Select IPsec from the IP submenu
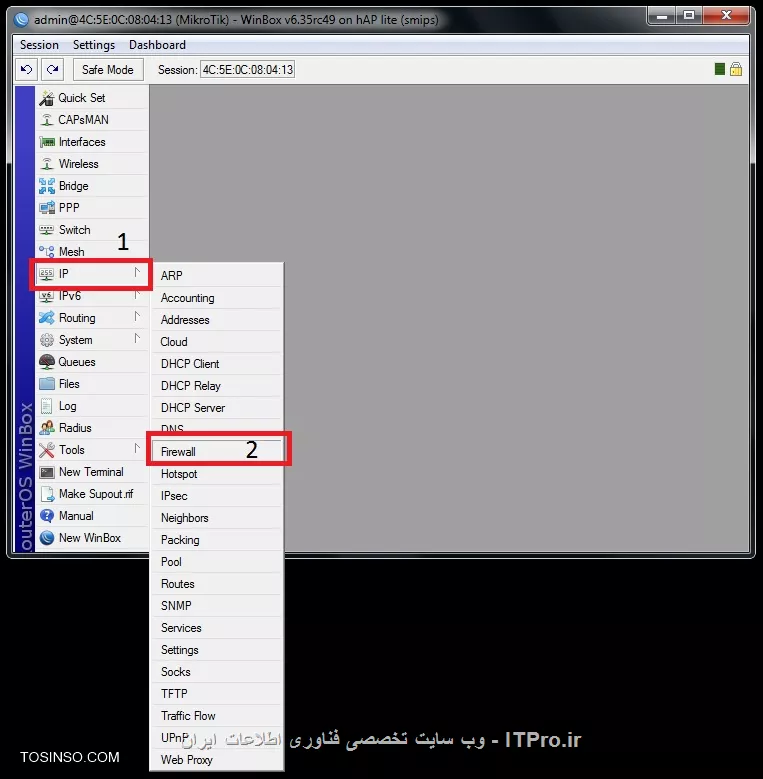Image resolution: width=763 pixels, height=779 pixels. 217,496
